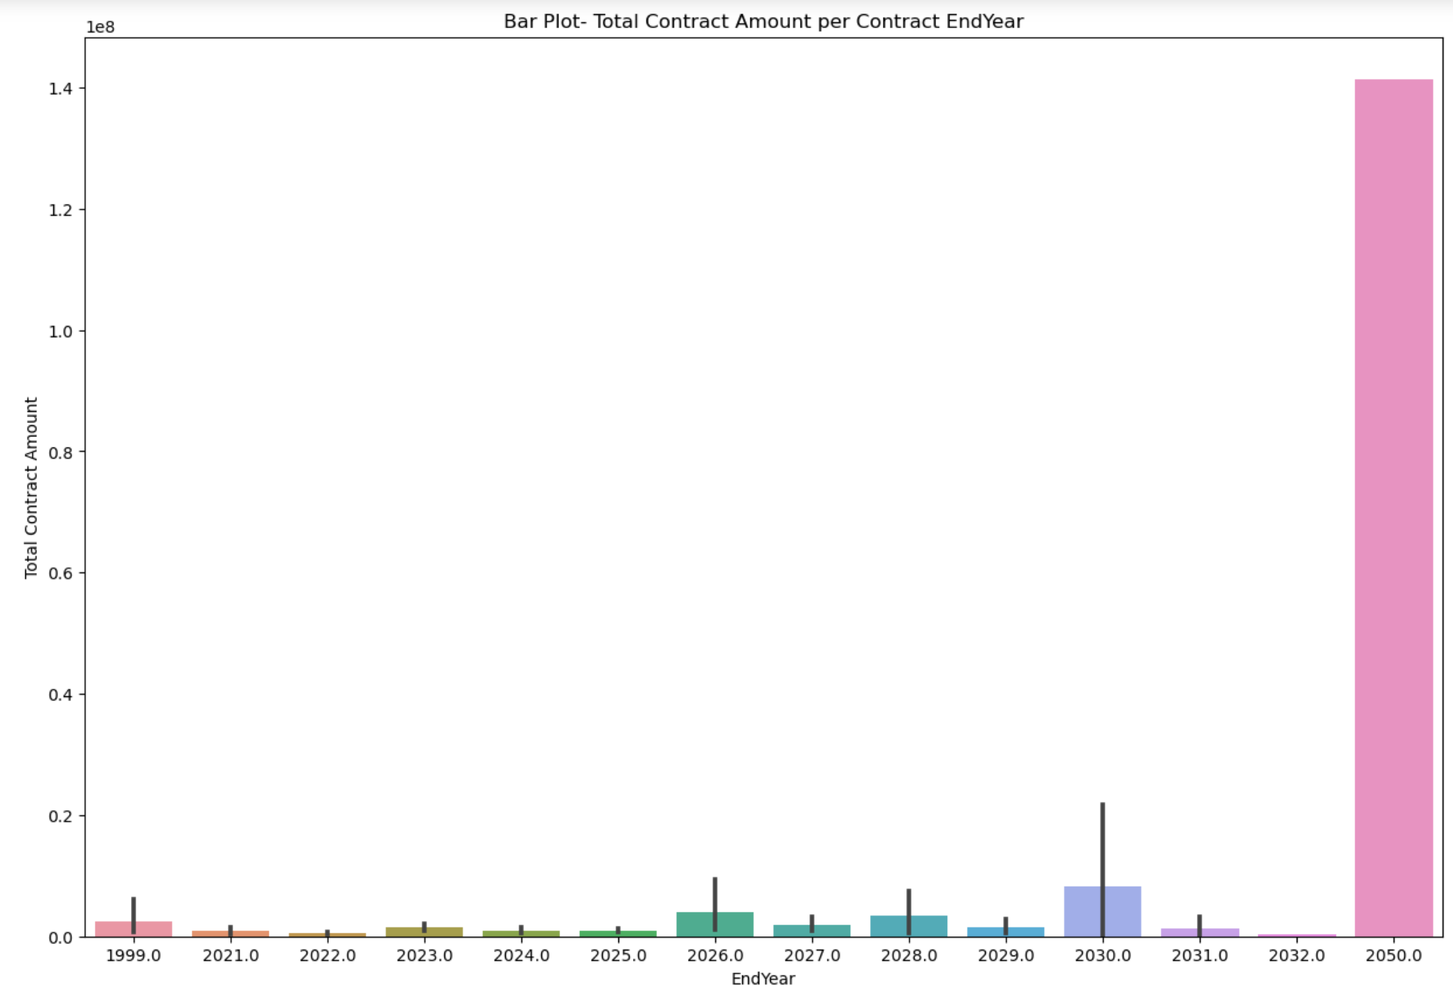Click the 'Total Contract Amount' y-axis label

[x=31, y=488]
